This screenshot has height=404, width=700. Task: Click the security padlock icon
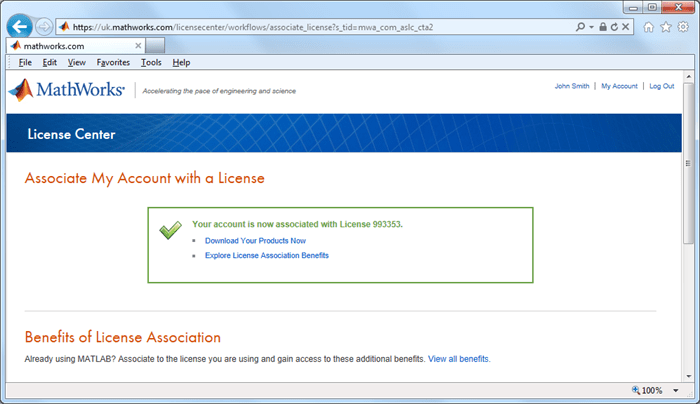point(603,27)
